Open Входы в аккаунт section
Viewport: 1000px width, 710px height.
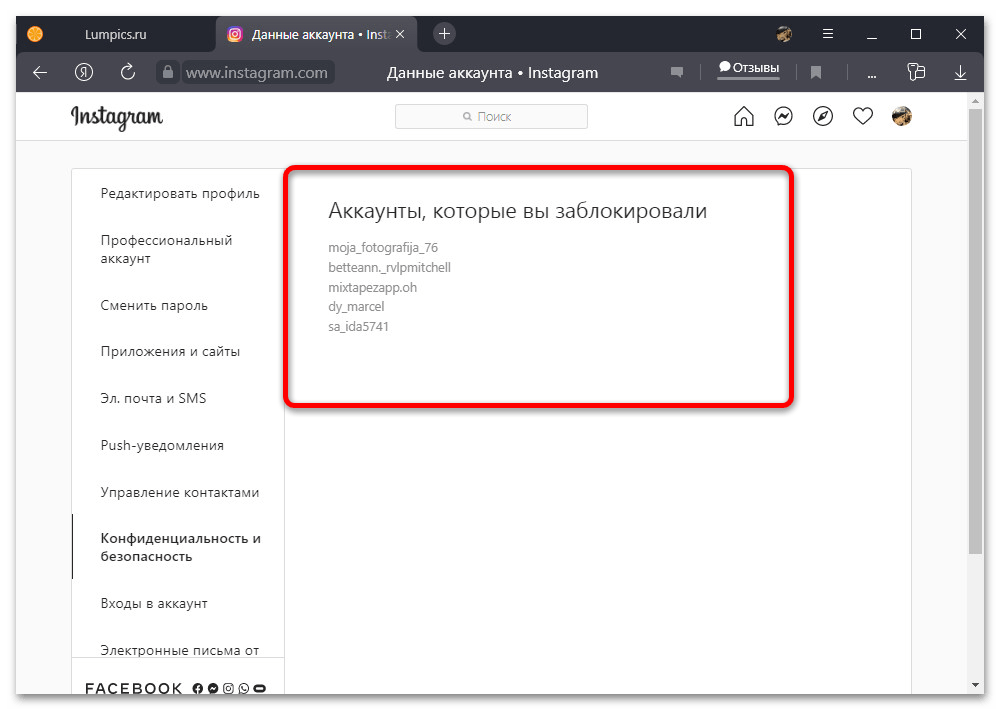tap(154, 603)
